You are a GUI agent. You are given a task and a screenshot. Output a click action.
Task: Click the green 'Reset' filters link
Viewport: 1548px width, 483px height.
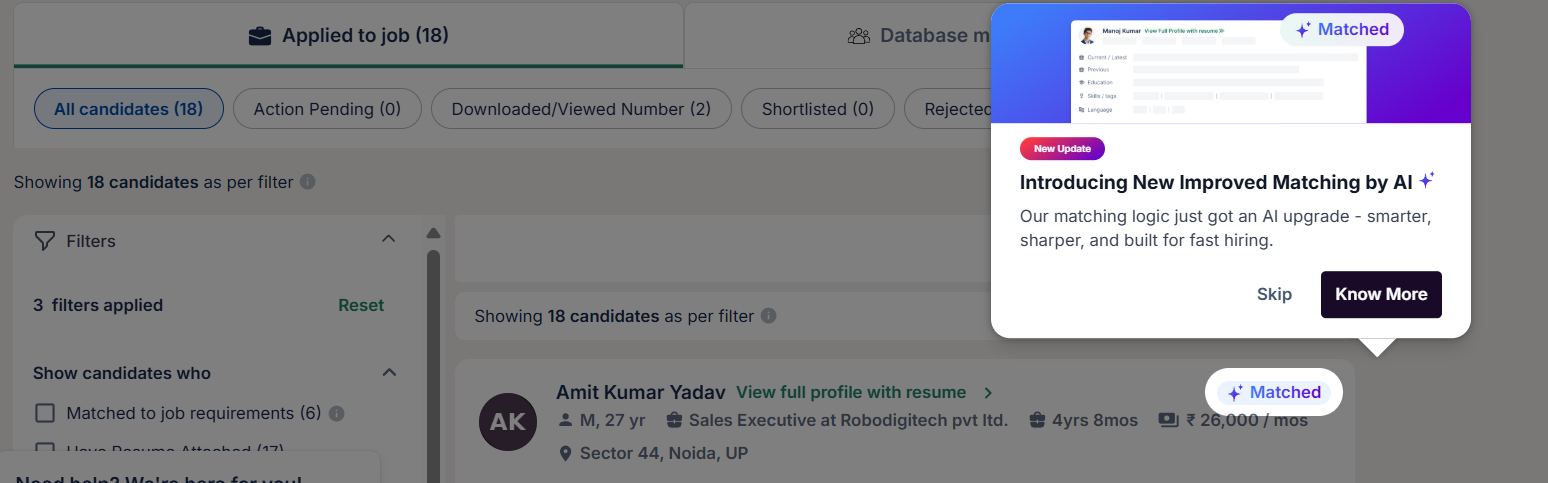[361, 305]
